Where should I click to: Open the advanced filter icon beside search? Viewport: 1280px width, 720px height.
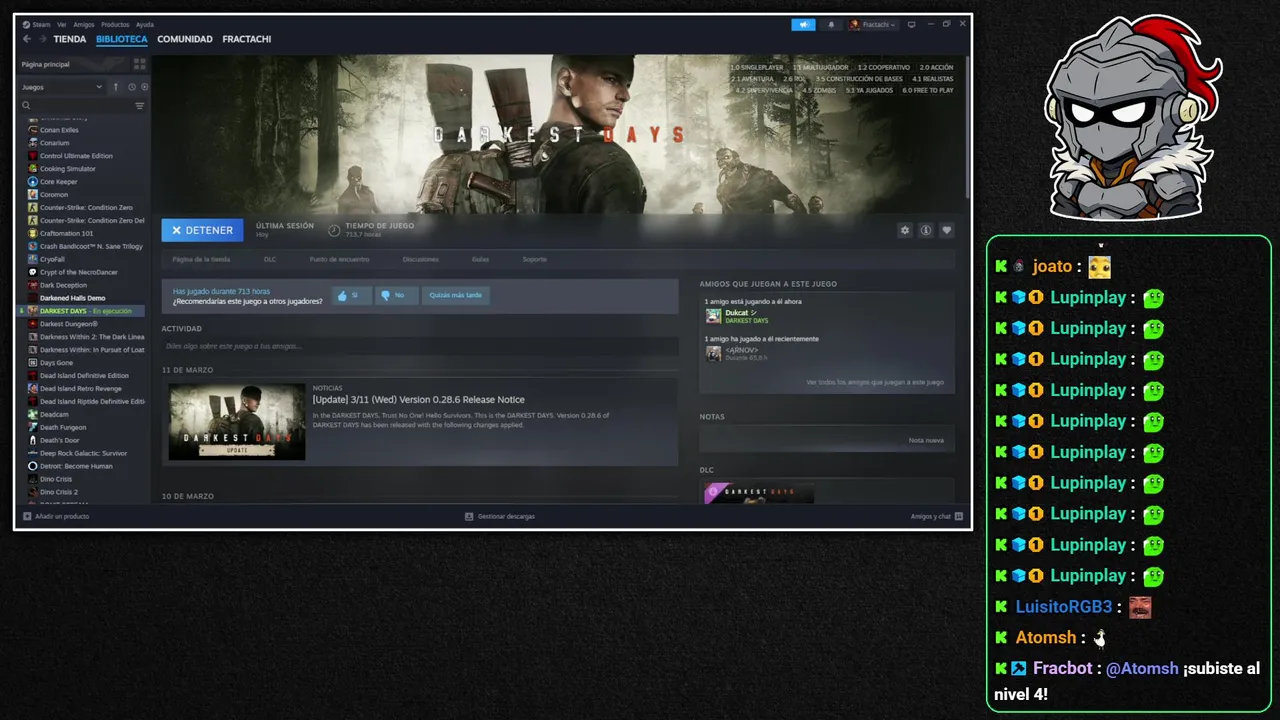coord(140,105)
